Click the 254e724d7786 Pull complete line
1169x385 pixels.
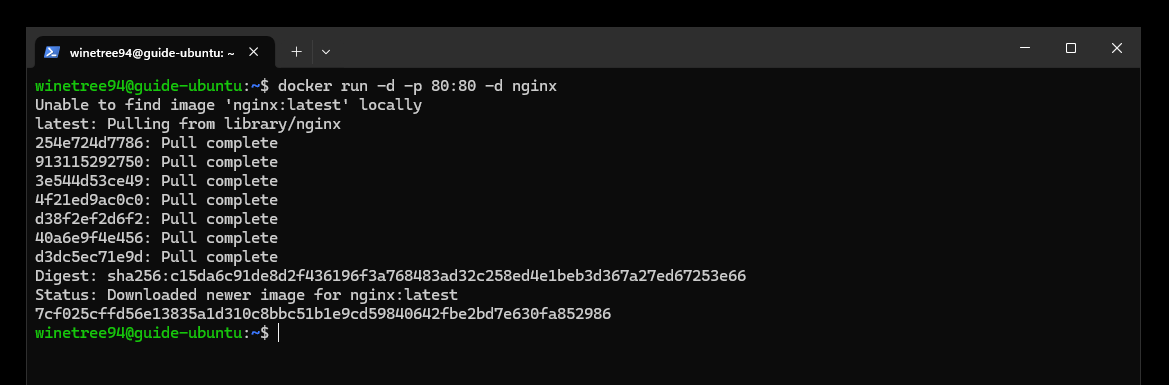(157, 143)
